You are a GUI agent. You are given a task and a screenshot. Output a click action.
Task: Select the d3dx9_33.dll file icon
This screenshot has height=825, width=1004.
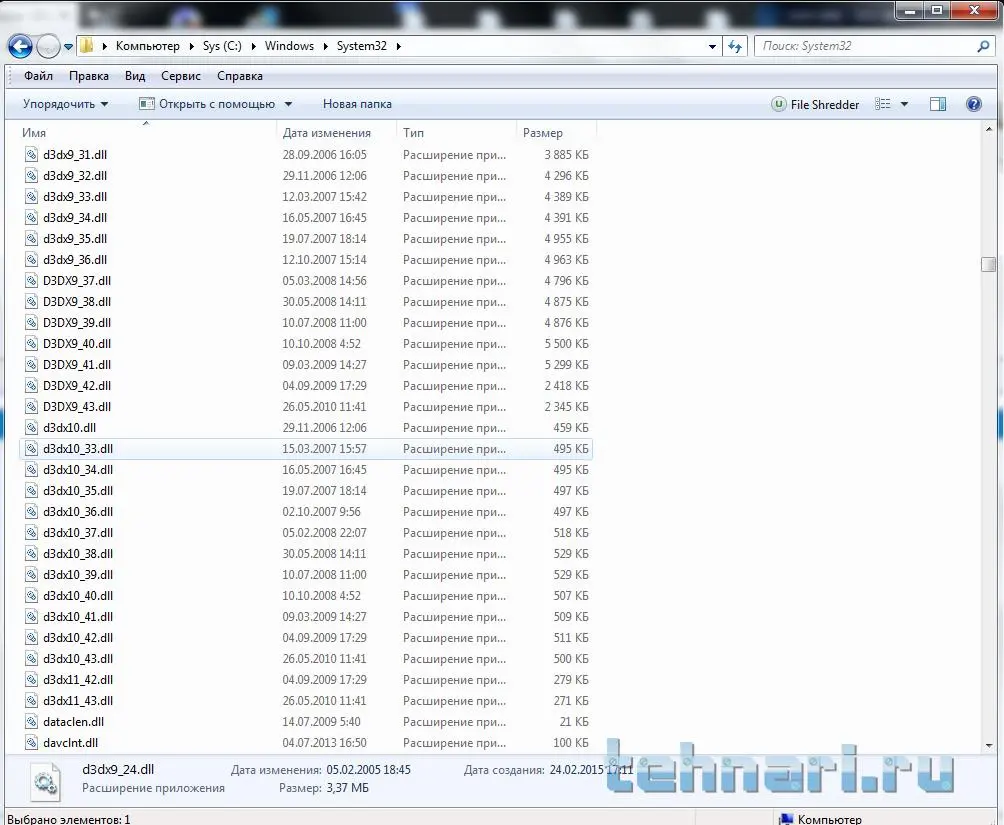pos(31,197)
